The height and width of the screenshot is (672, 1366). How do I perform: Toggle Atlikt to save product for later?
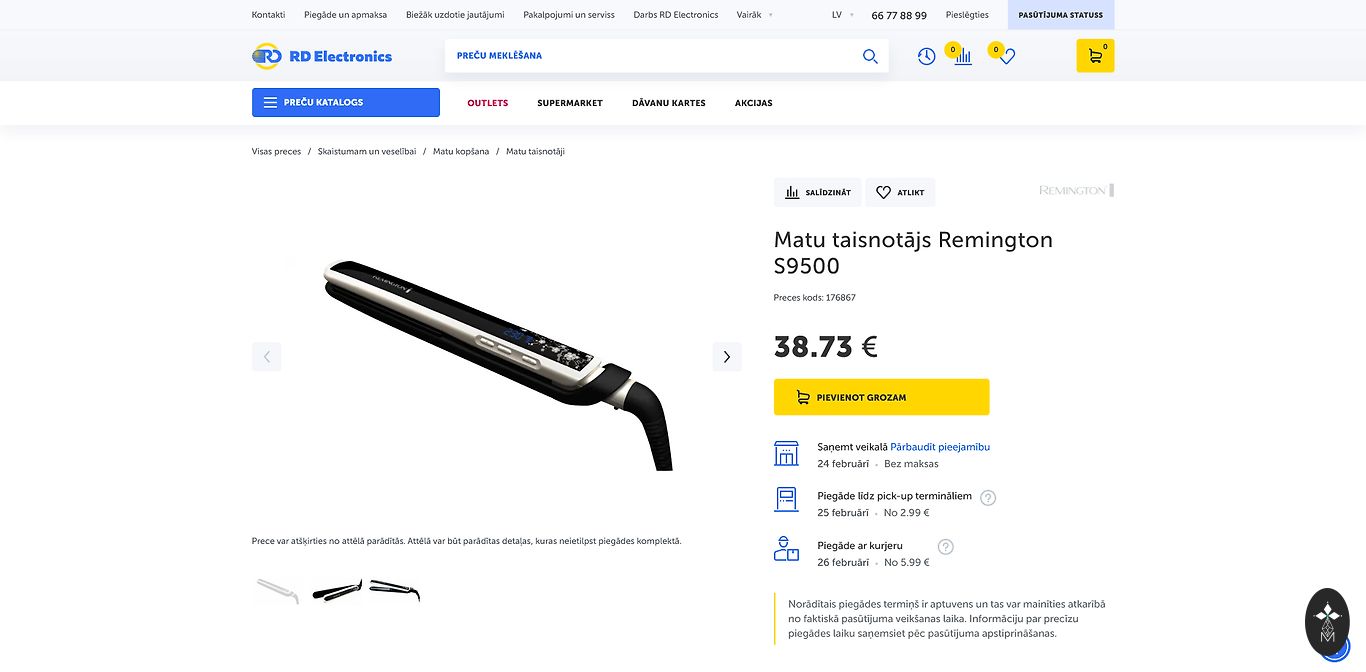pos(900,192)
